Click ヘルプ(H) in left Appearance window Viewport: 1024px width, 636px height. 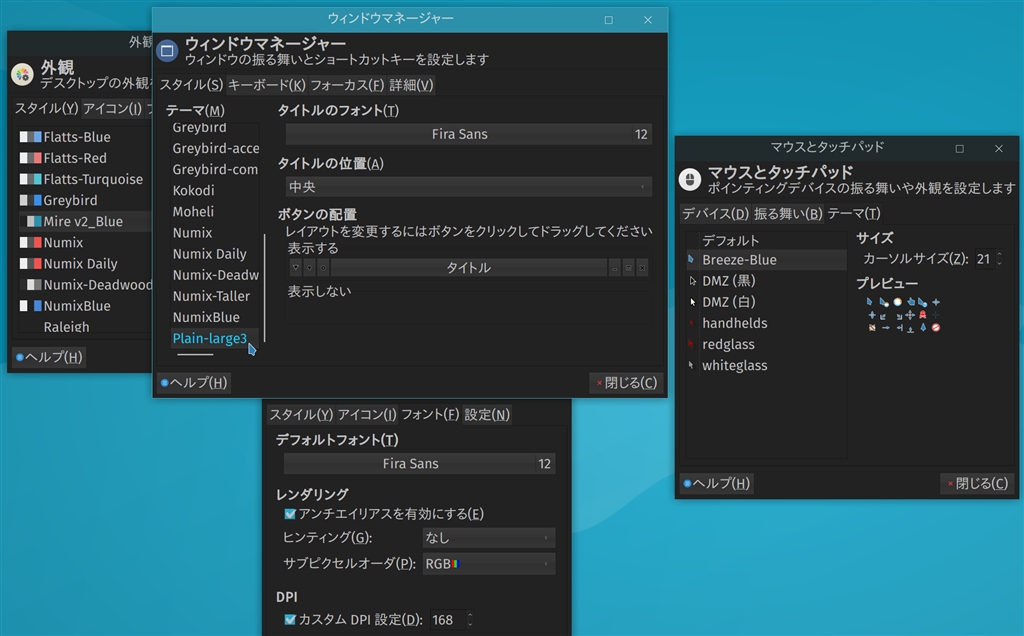pos(49,357)
